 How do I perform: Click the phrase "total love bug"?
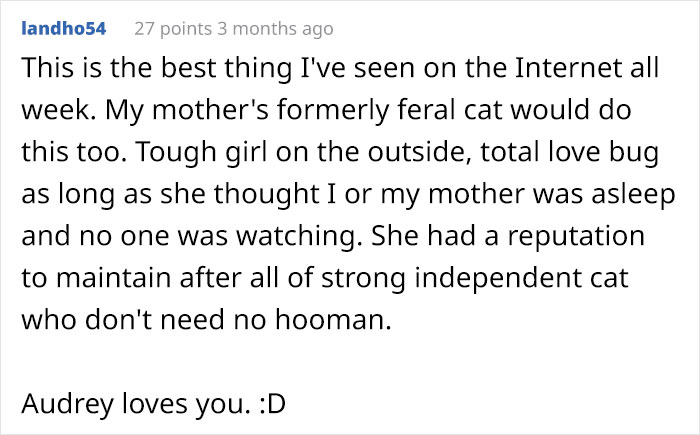pos(569,152)
